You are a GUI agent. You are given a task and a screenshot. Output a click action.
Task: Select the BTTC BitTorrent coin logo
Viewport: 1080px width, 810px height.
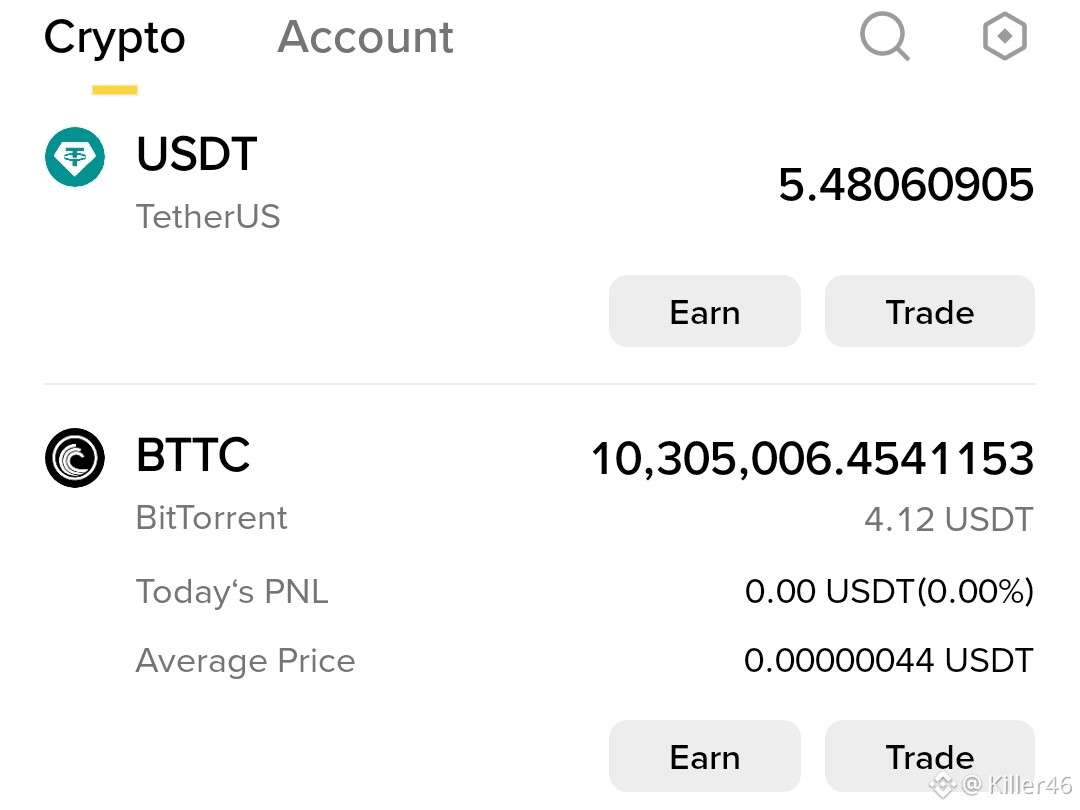pyautogui.click(x=75, y=457)
